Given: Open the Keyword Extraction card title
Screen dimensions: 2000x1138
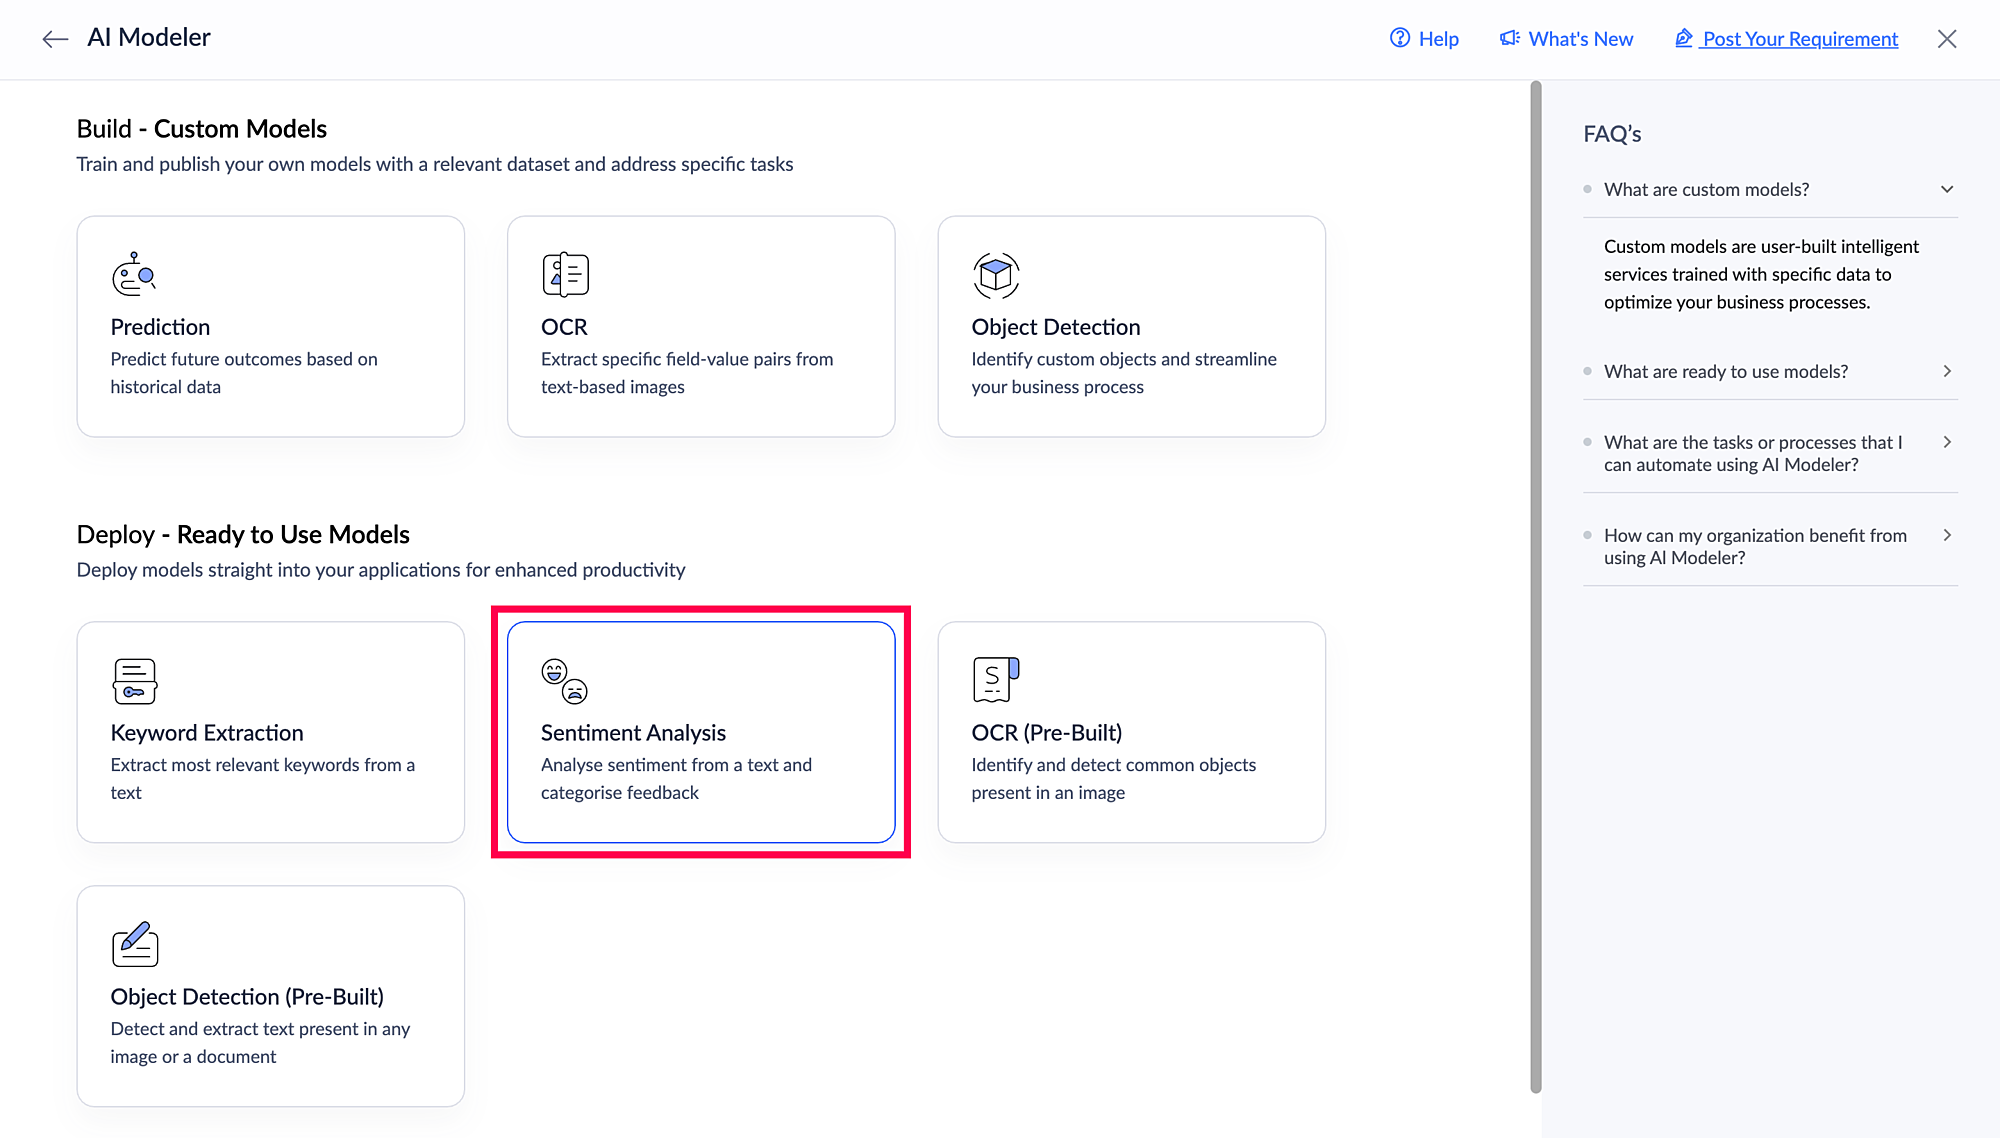Looking at the screenshot, I should (207, 733).
